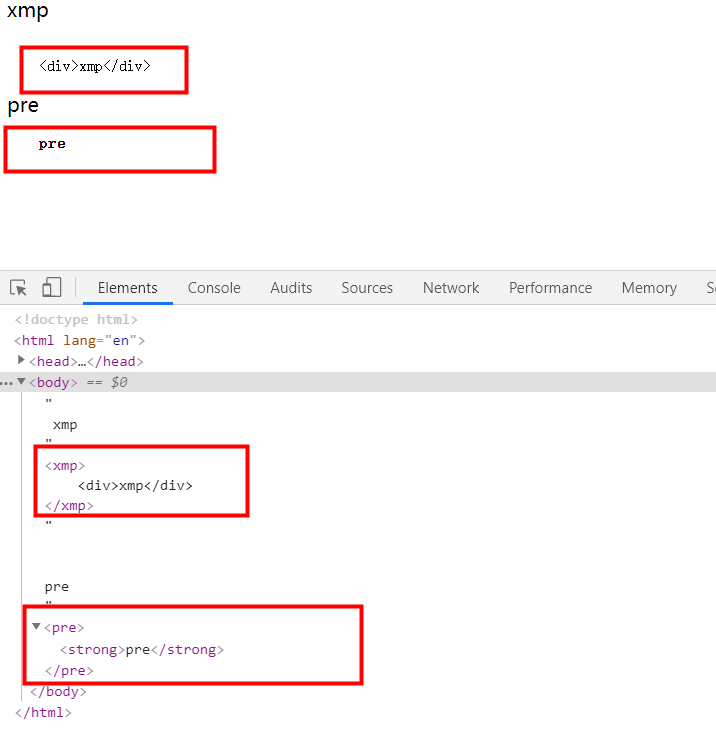The width and height of the screenshot is (716, 748).
Task: Switch to the Performance tab
Action: (550, 288)
